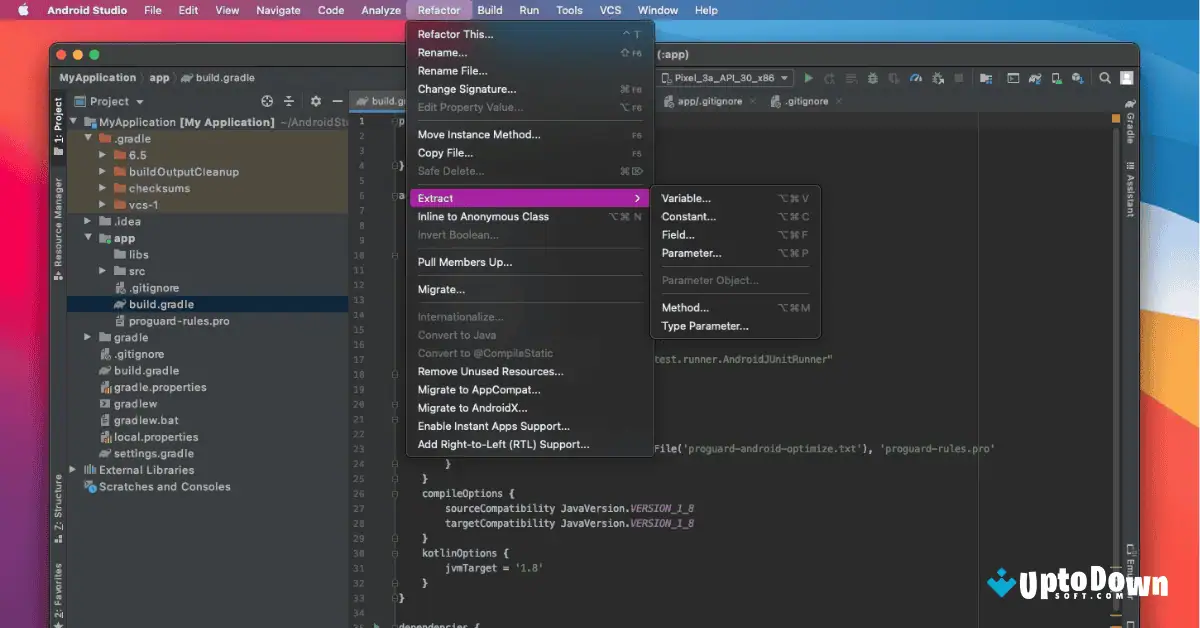The image size is (1200, 628).
Task: Open project panel settings gear icon
Action: pyautogui.click(x=315, y=101)
